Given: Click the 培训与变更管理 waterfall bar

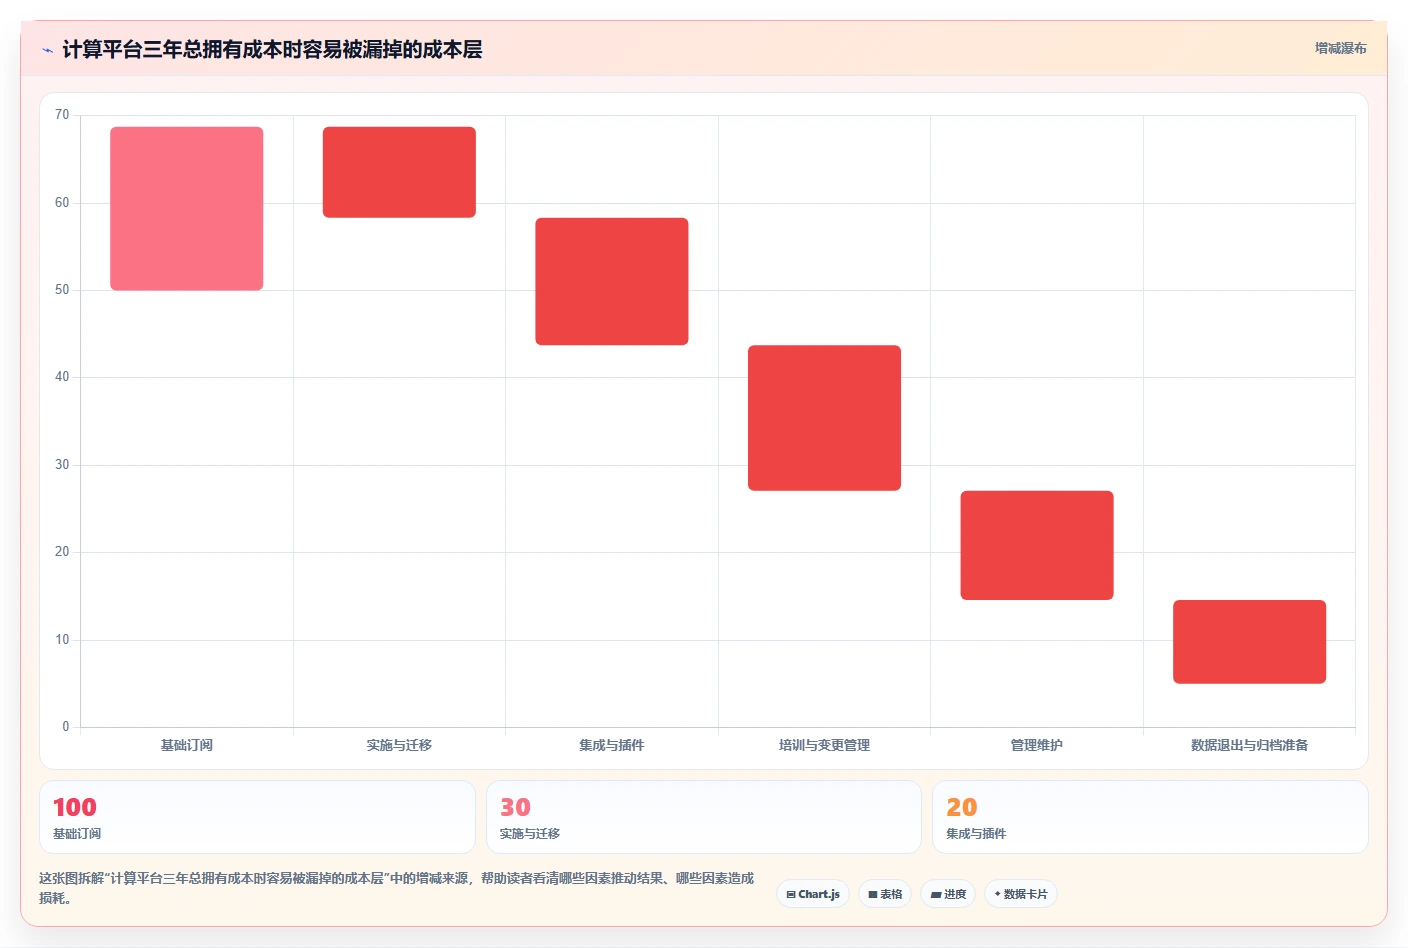Looking at the screenshot, I should 824,418.
